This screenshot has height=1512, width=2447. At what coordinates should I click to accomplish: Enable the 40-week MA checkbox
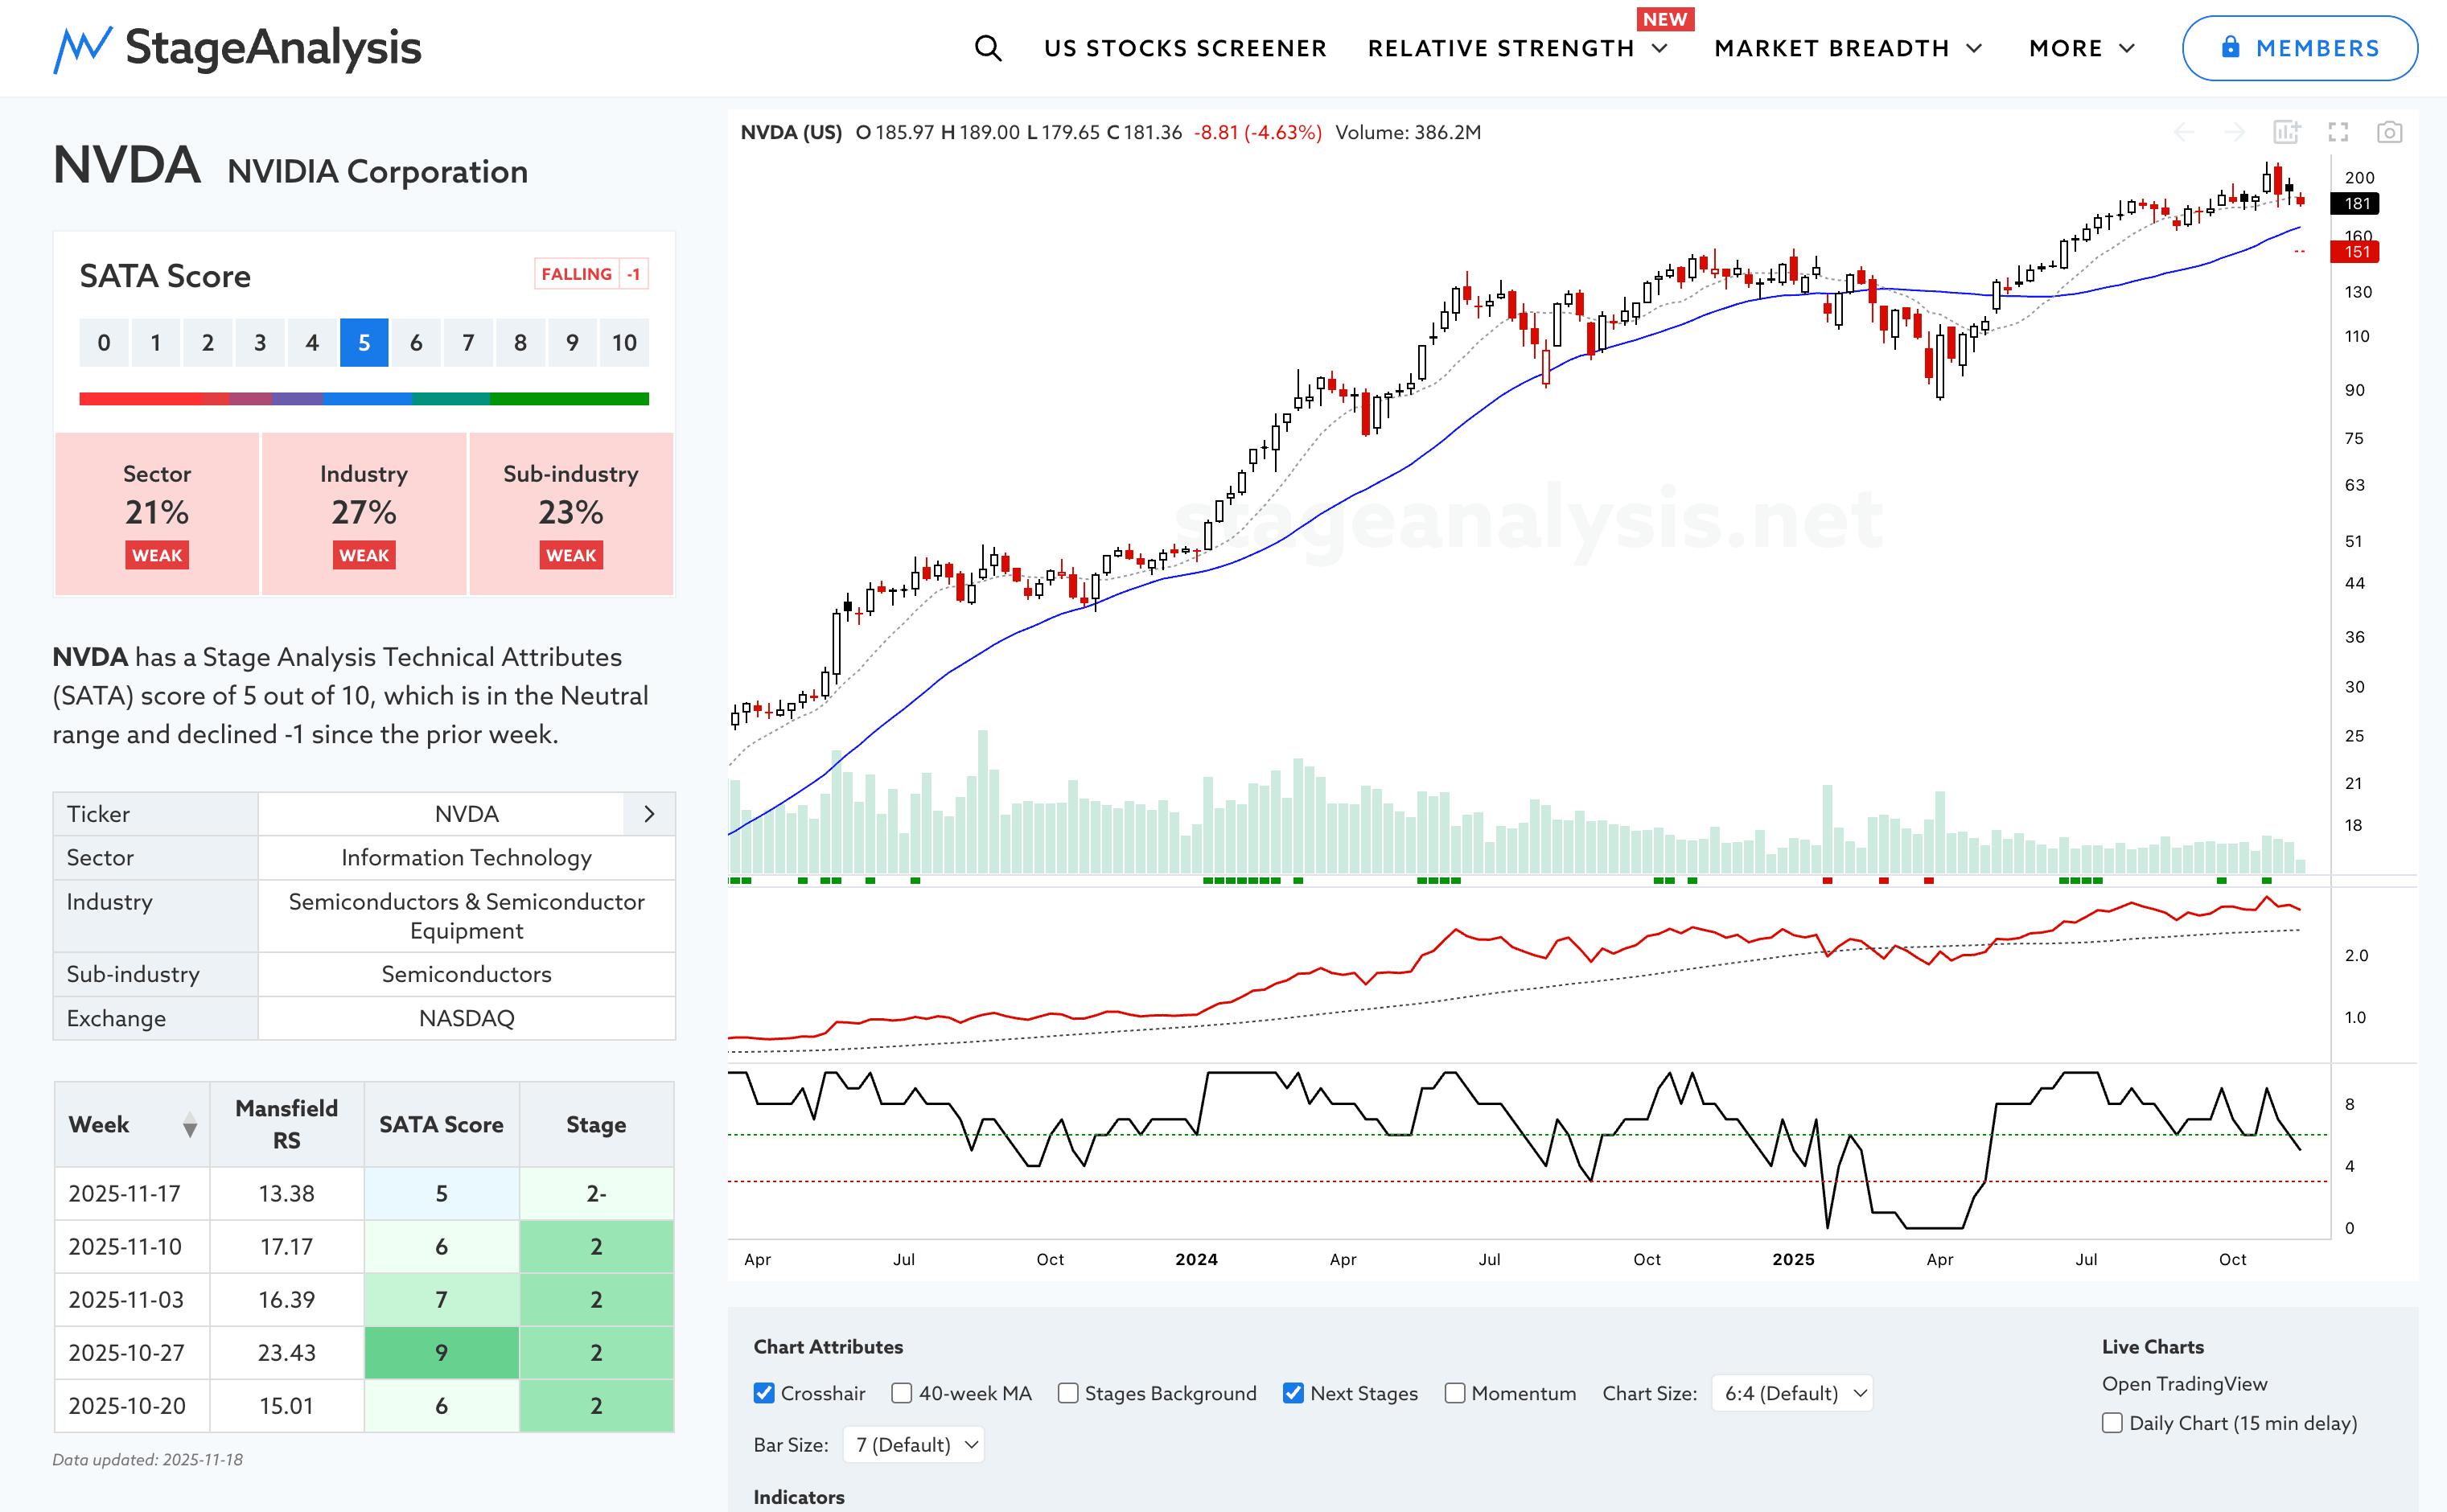[x=902, y=1393]
